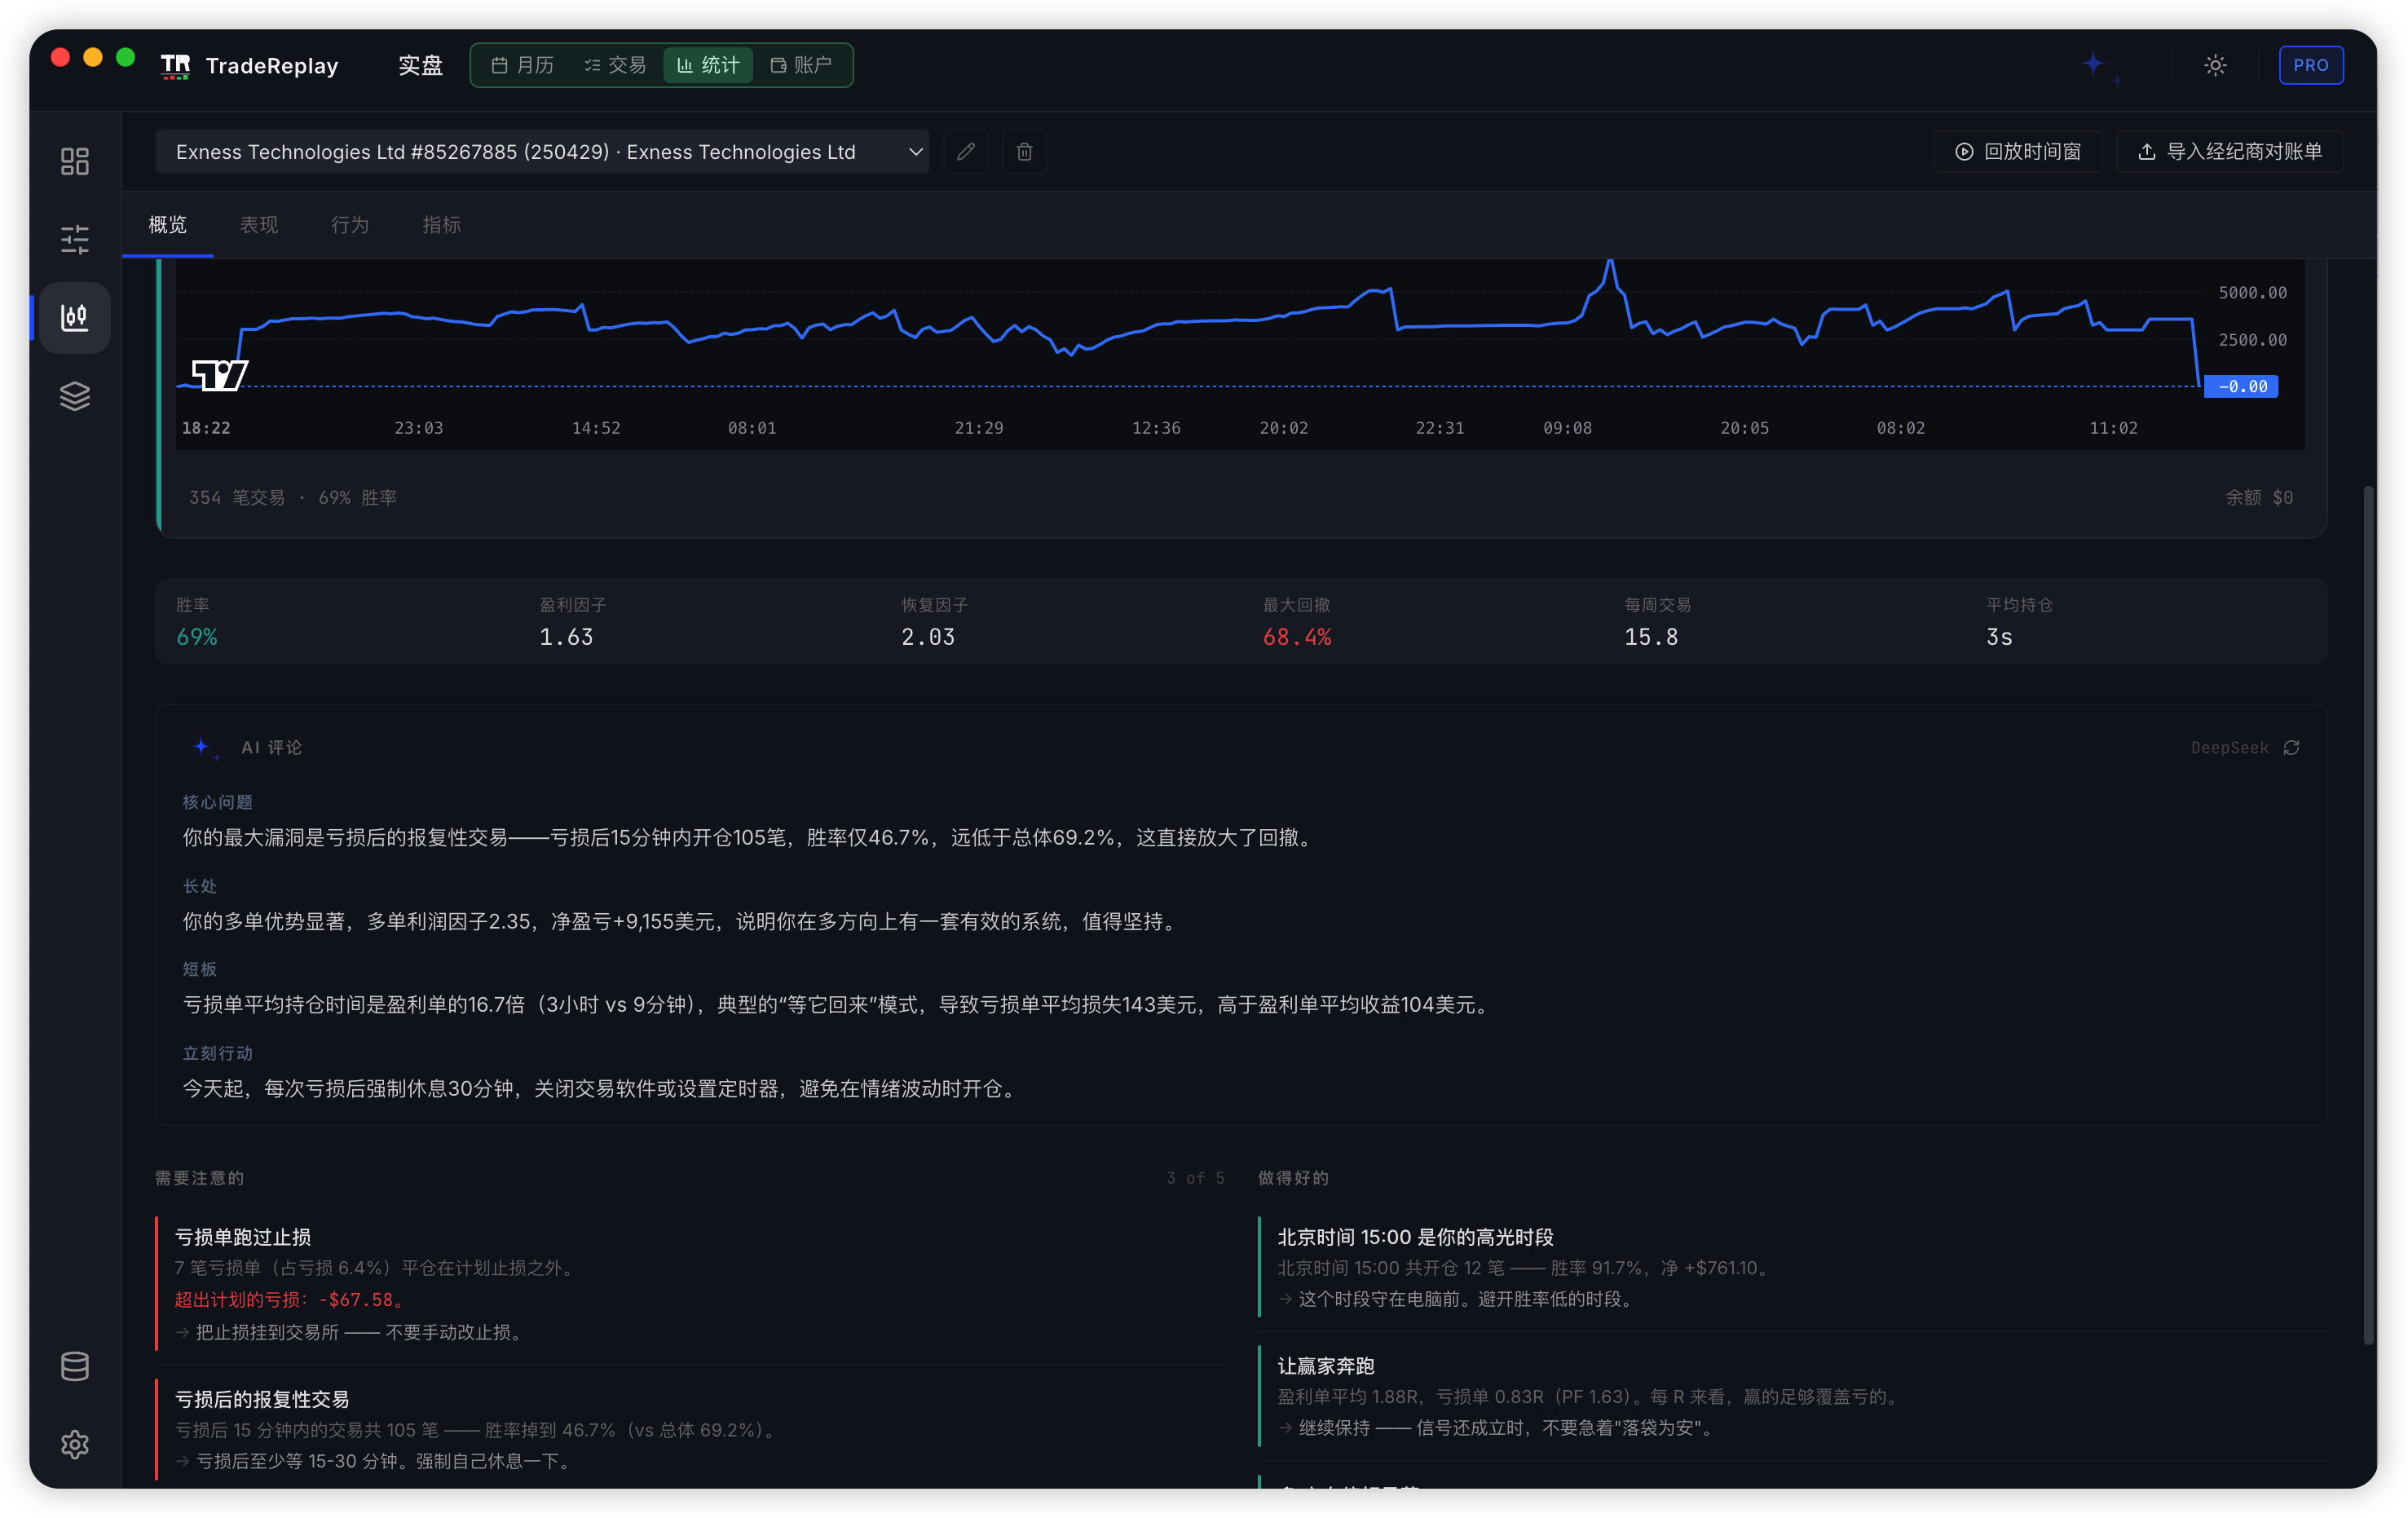Click the 平均持仓 3s value
2408x1518 pixels.
pyautogui.click(x=1999, y=637)
